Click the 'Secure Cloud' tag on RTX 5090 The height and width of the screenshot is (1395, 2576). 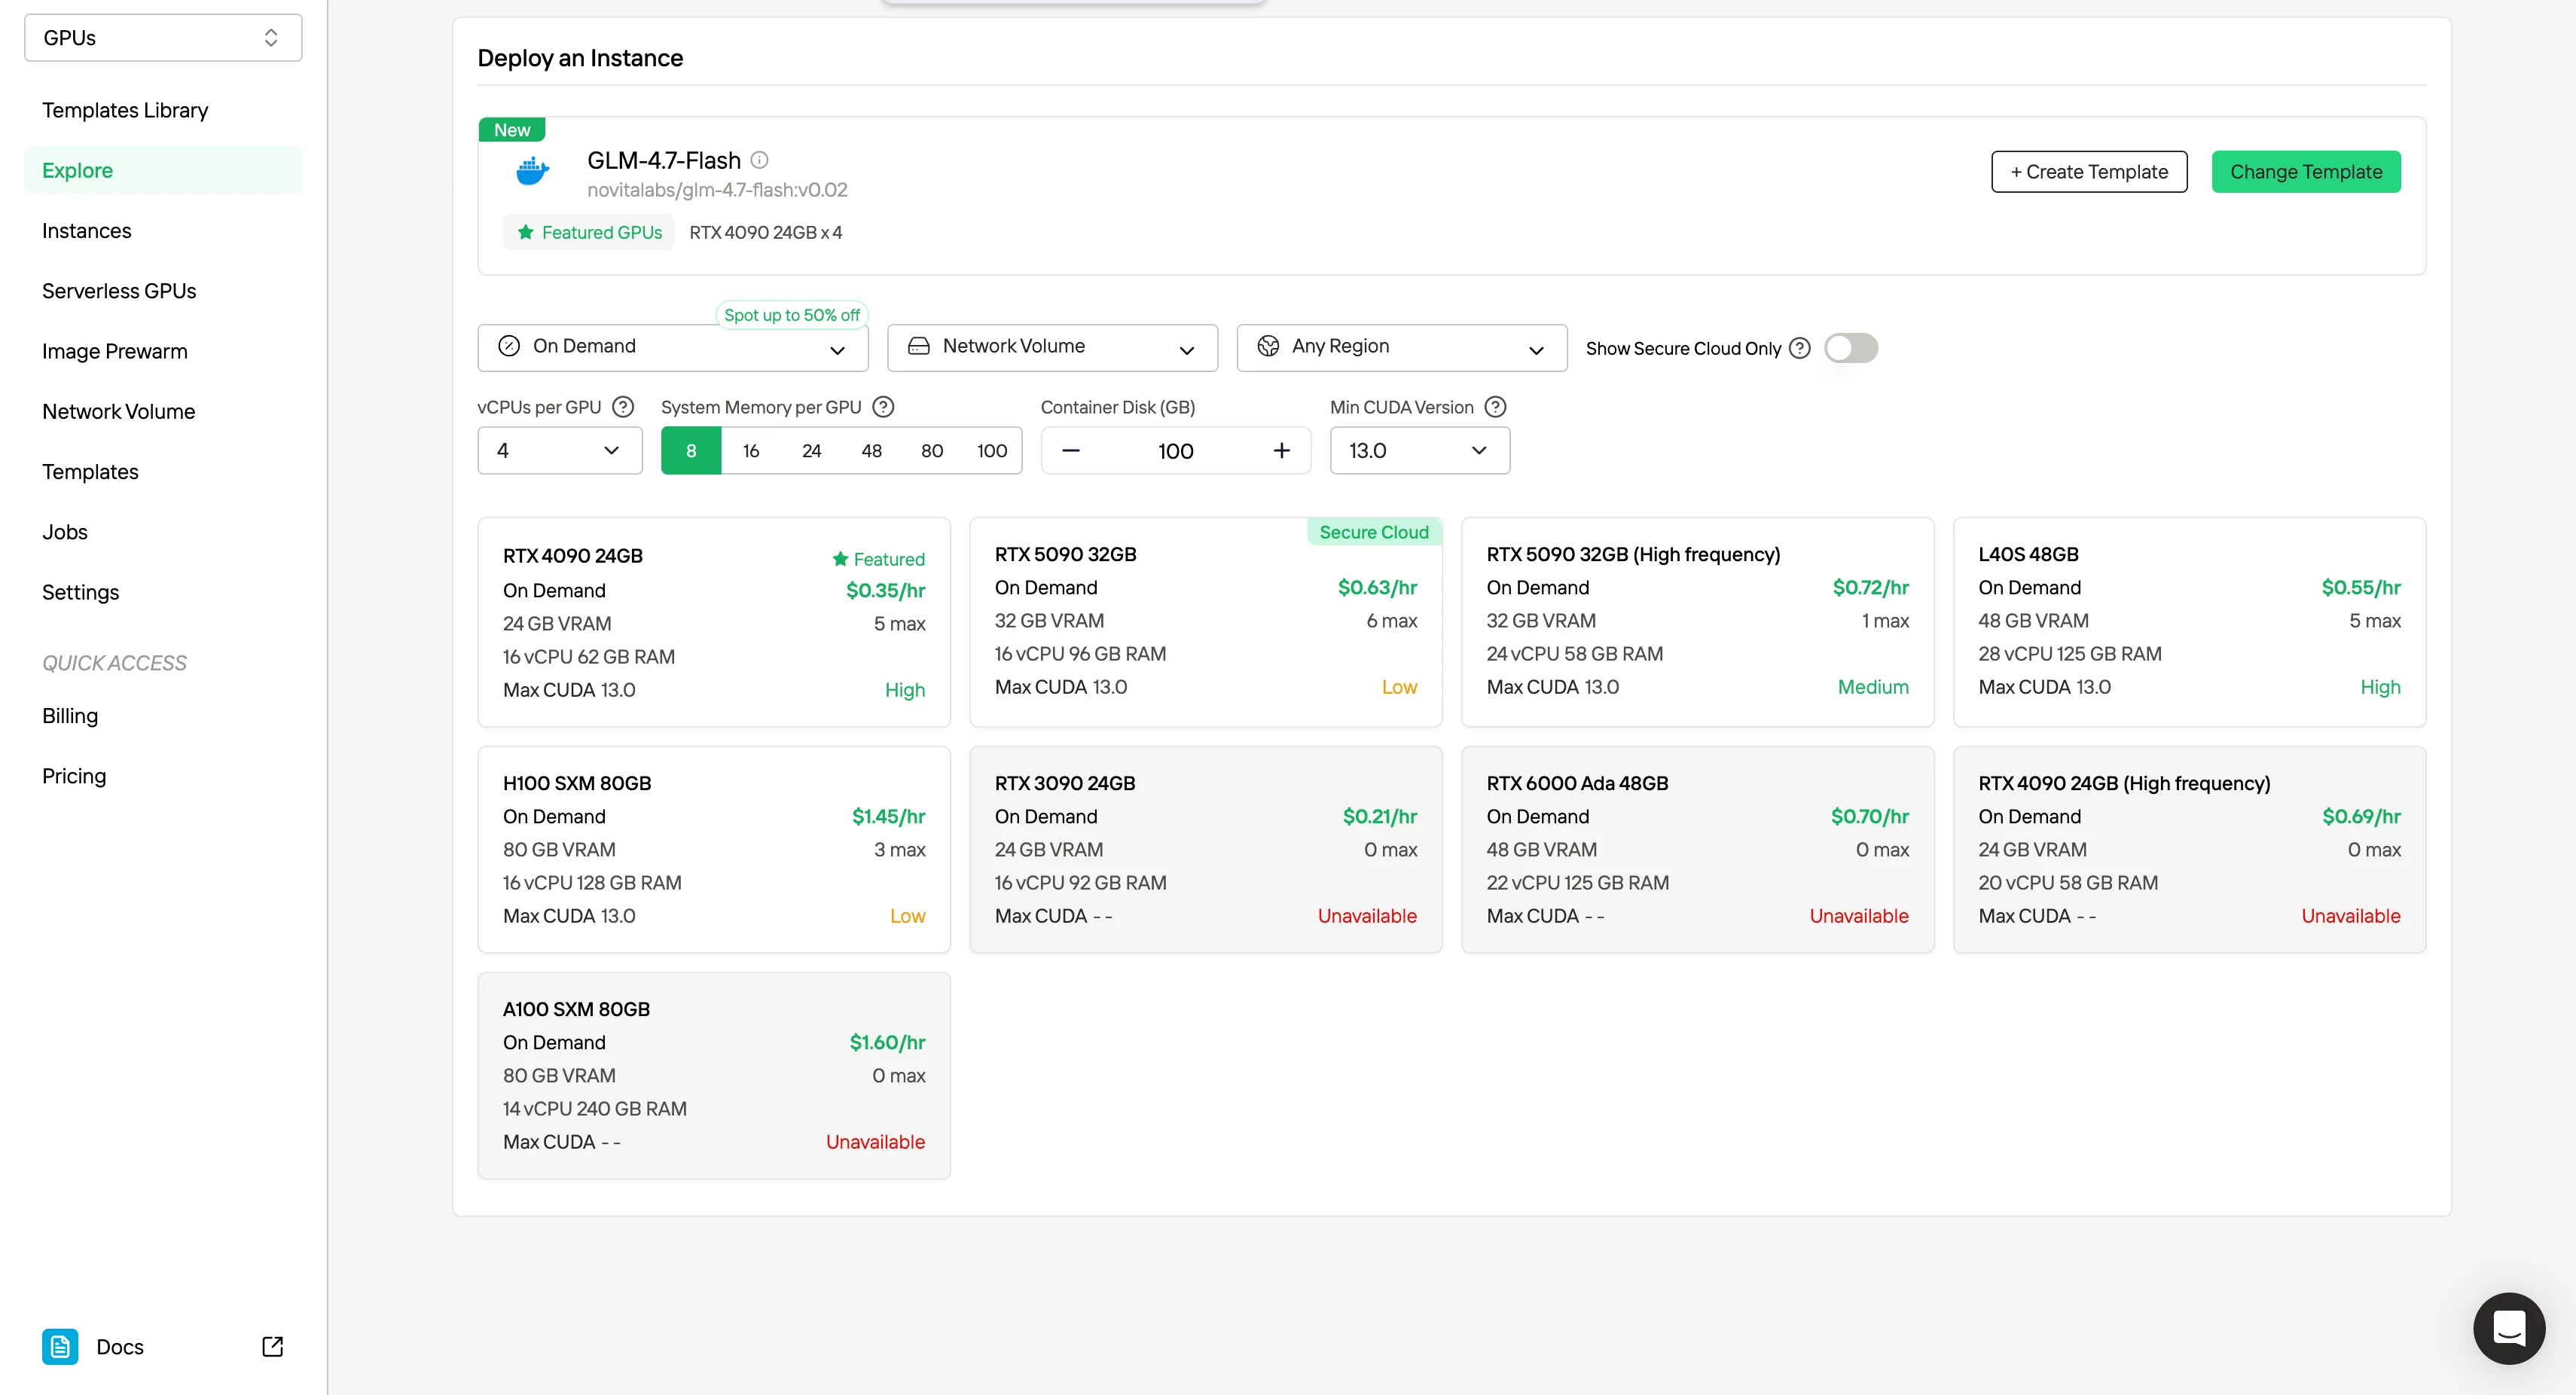click(1374, 532)
